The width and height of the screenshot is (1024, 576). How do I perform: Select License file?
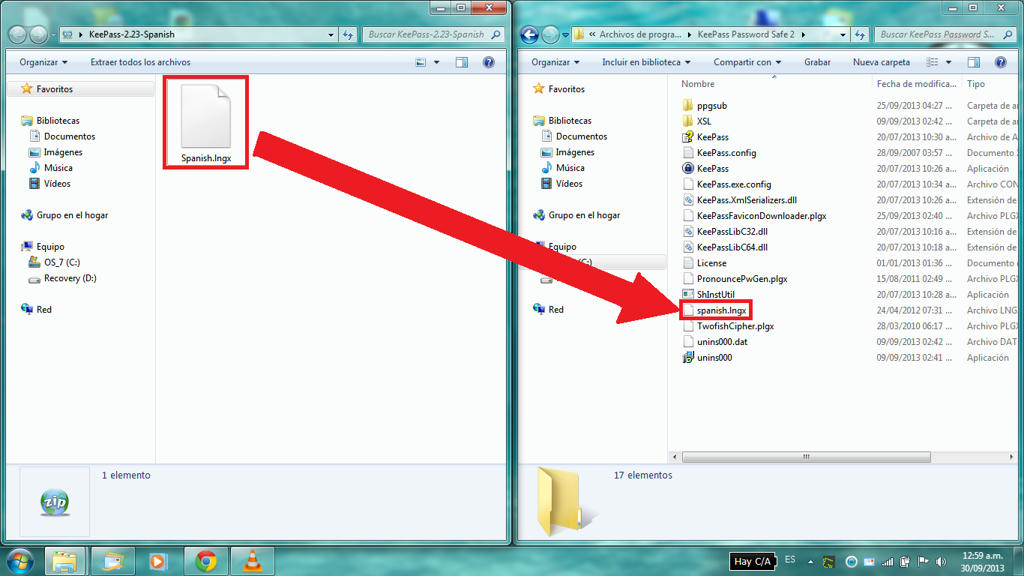coord(711,263)
